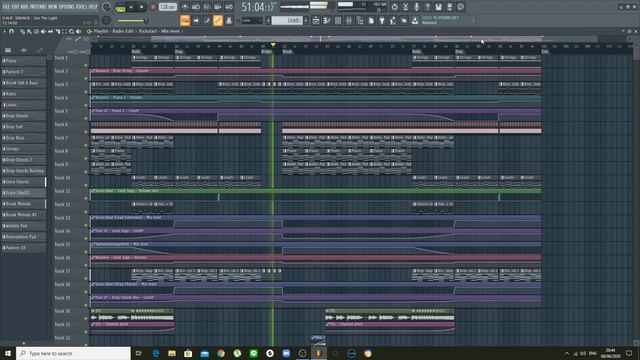
Task: Open the HELP menu
Action: coord(93,7)
